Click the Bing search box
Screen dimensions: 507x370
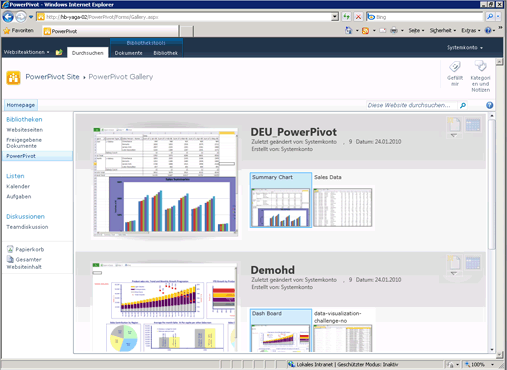[x=425, y=17]
